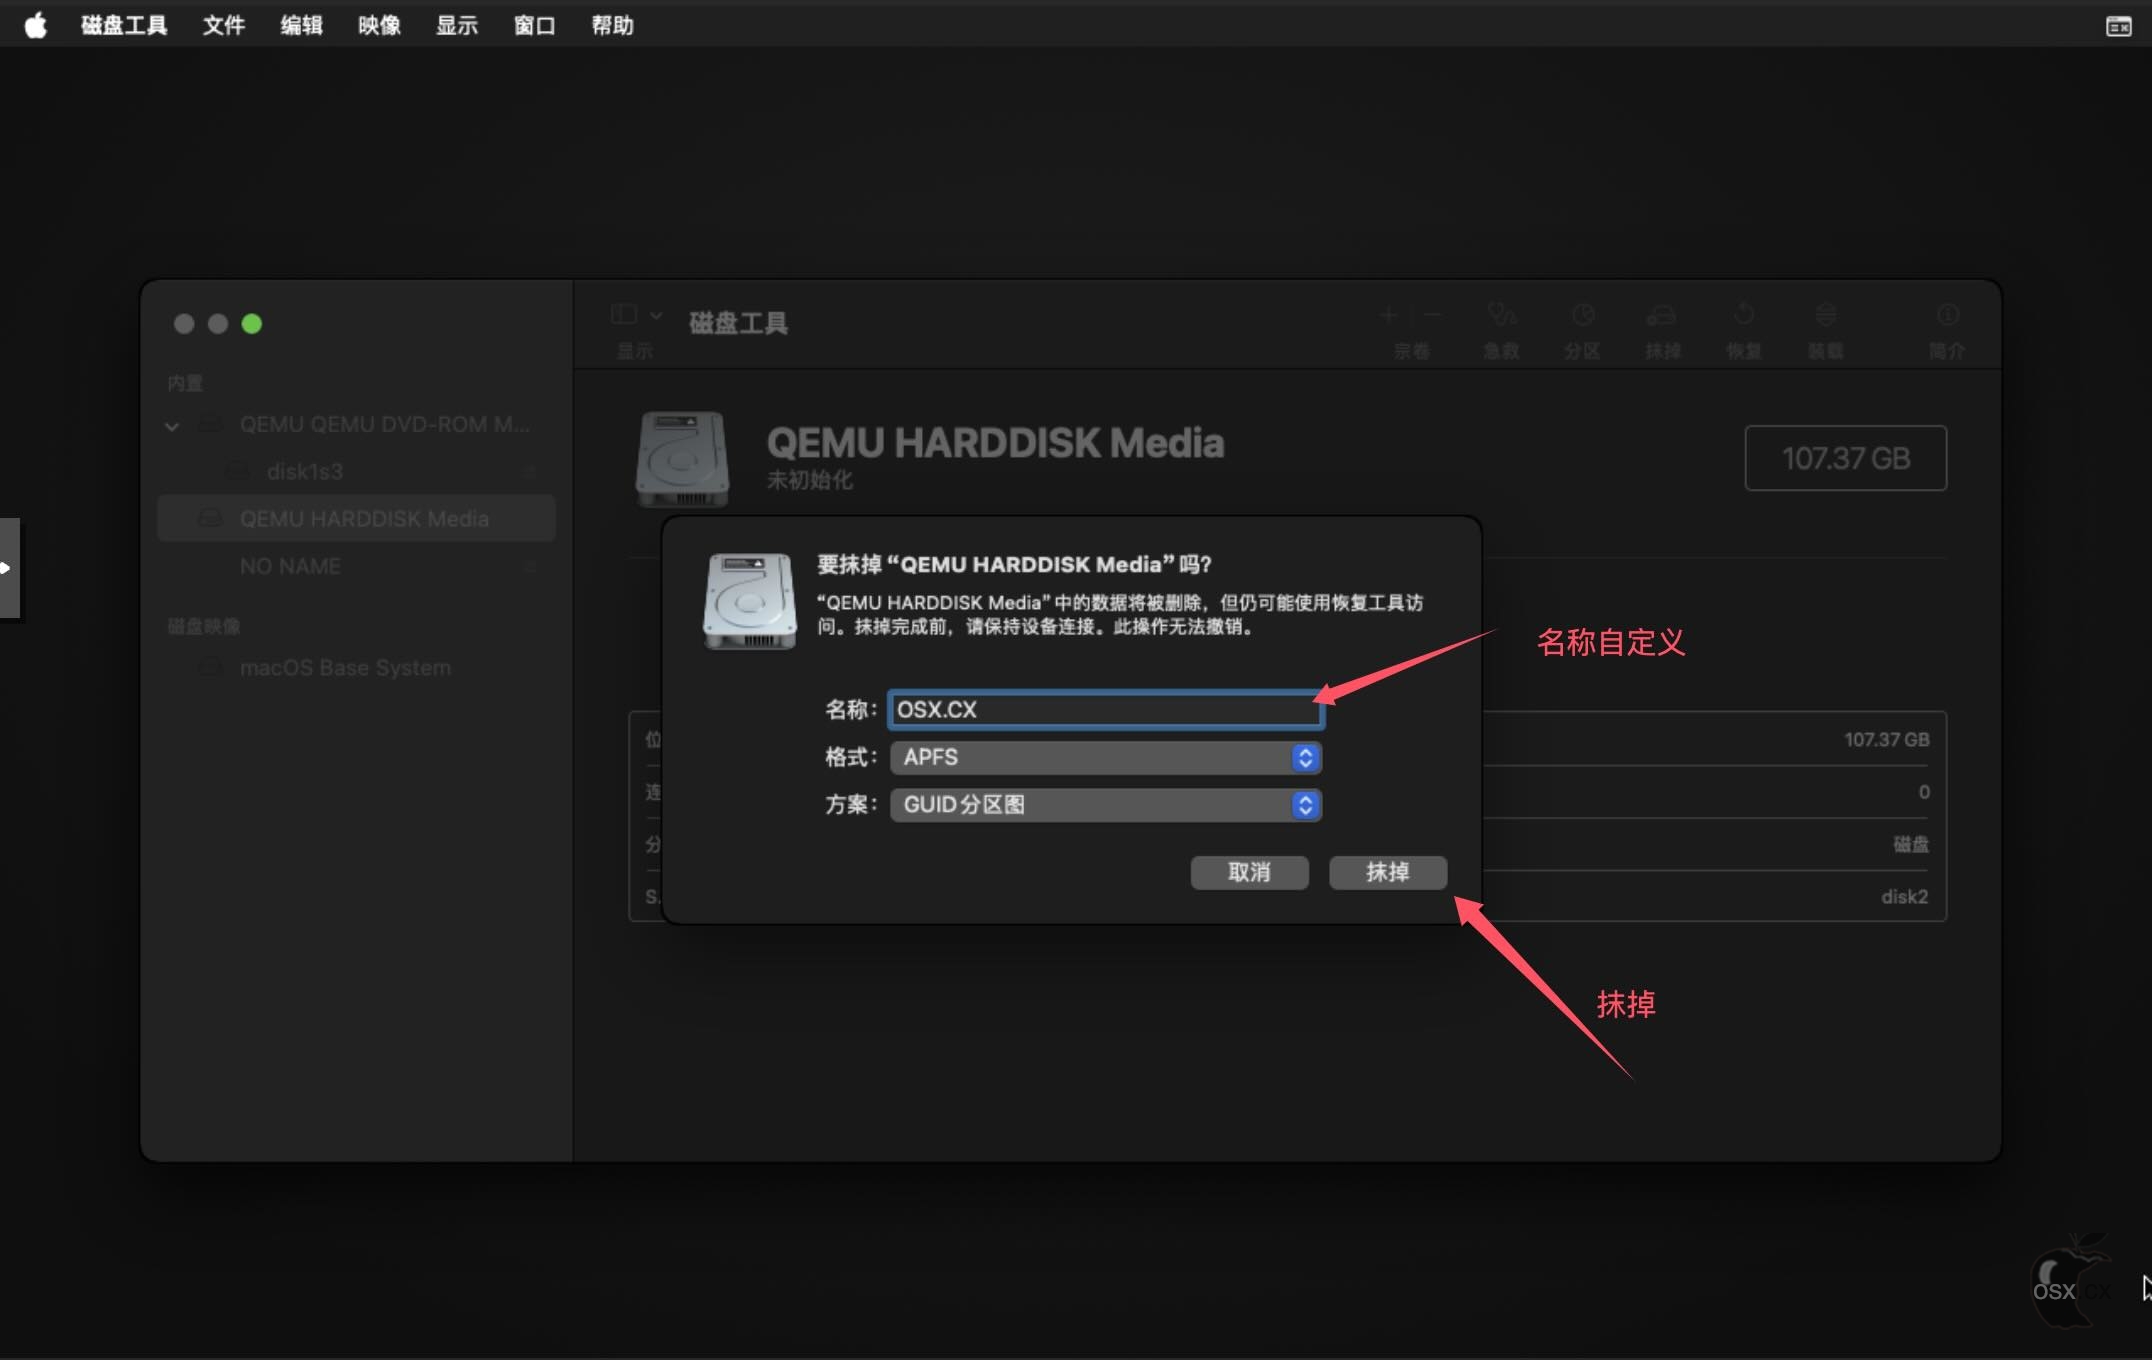Collapse the QEMU DVD-ROM tree chevron
2152x1360 pixels.
pos(172,426)
